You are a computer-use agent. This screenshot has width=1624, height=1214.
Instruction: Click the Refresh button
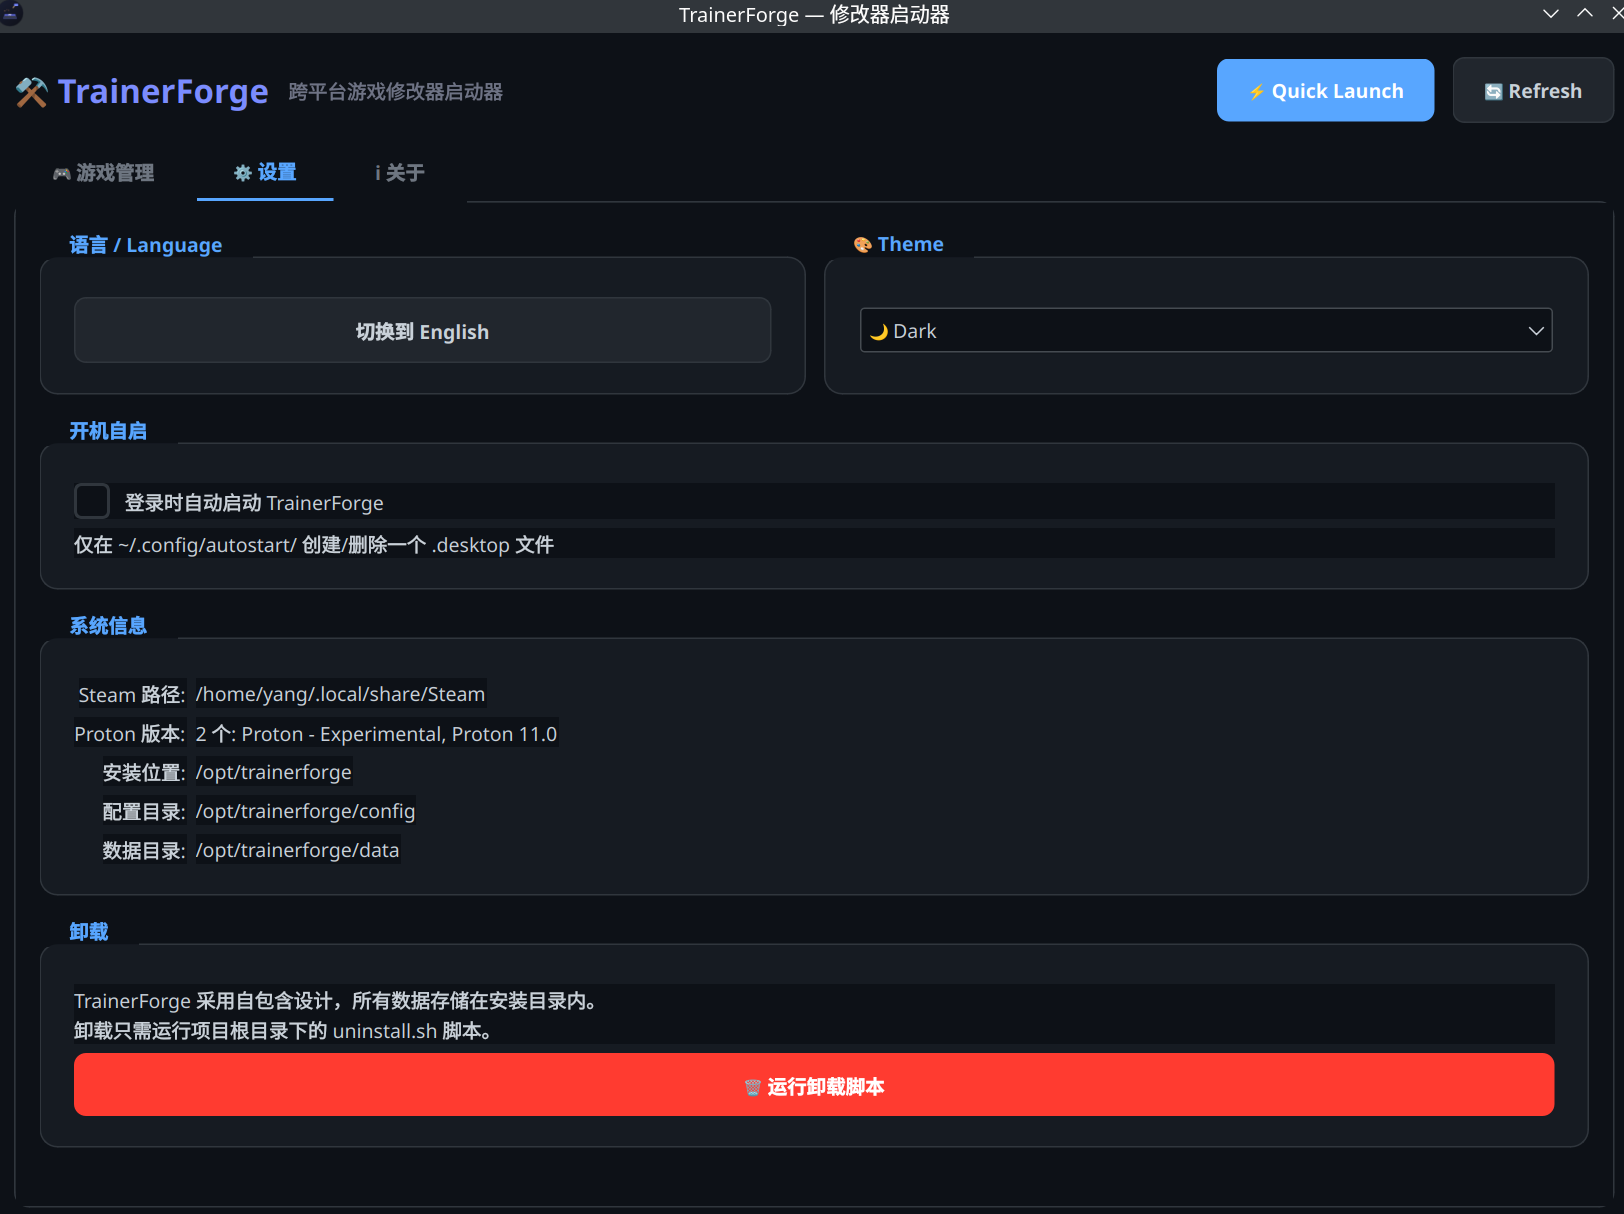[x=1533, y=90]
